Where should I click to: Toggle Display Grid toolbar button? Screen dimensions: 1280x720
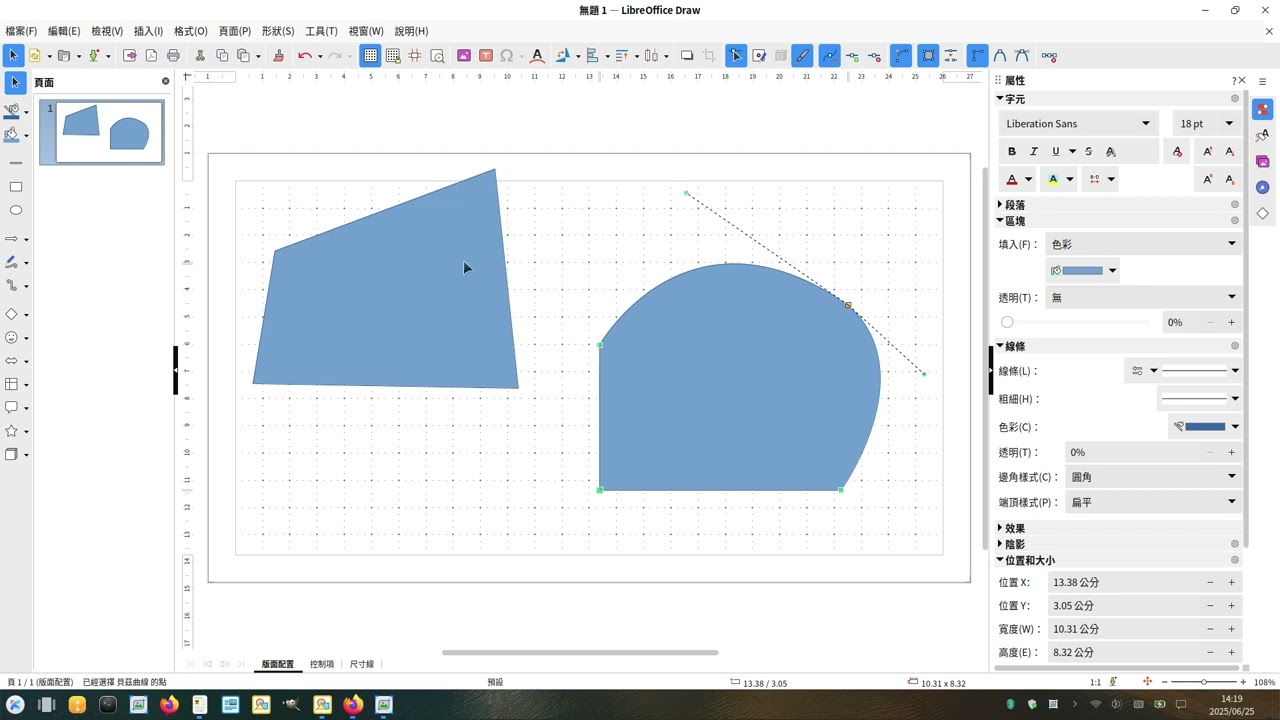tap(371, 56)
